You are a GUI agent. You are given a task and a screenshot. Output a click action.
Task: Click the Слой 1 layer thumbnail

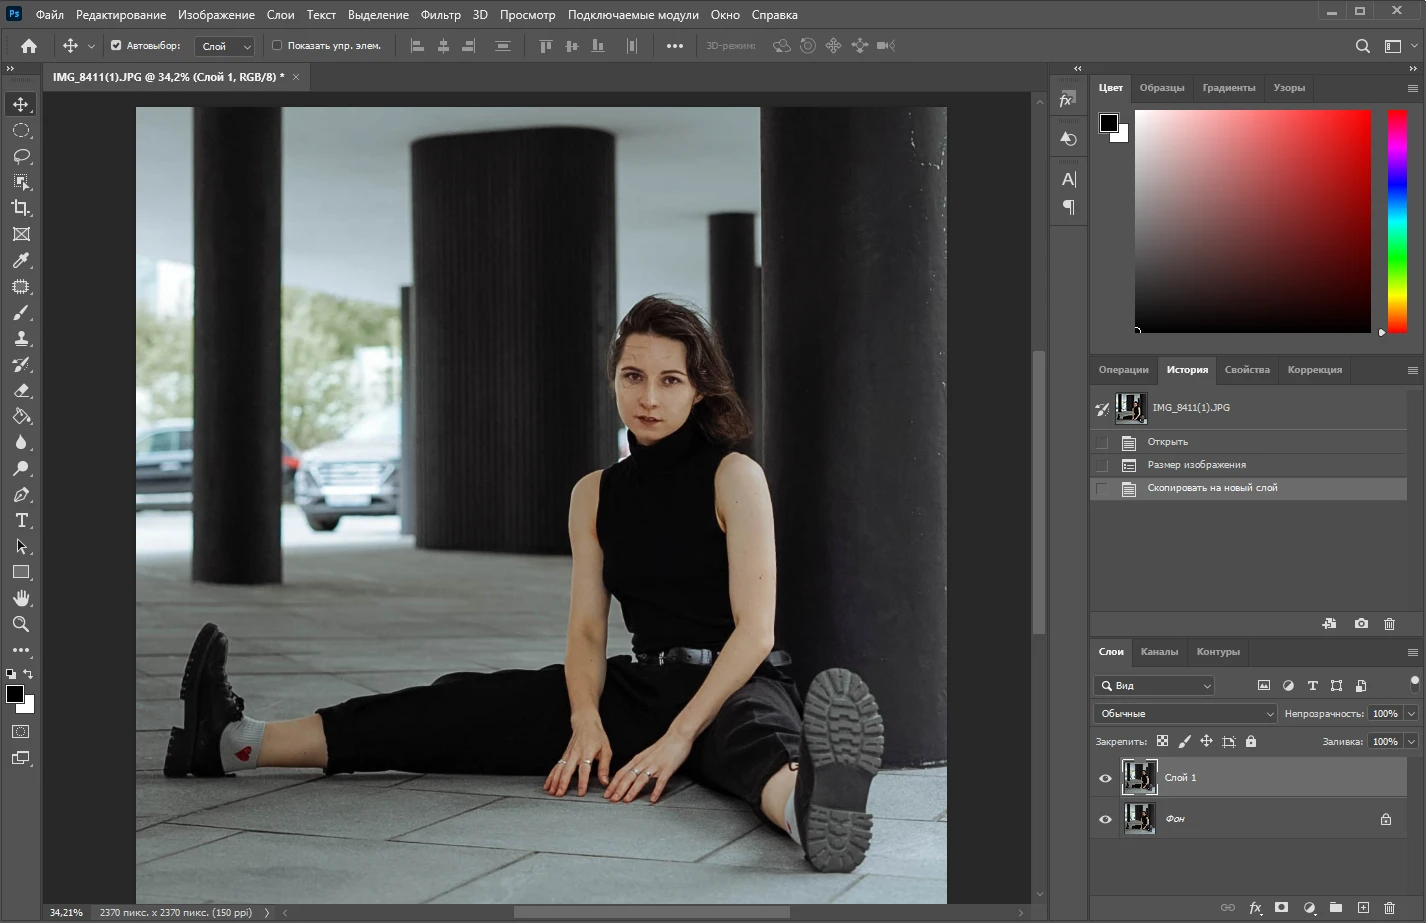tap(1139, 777)
